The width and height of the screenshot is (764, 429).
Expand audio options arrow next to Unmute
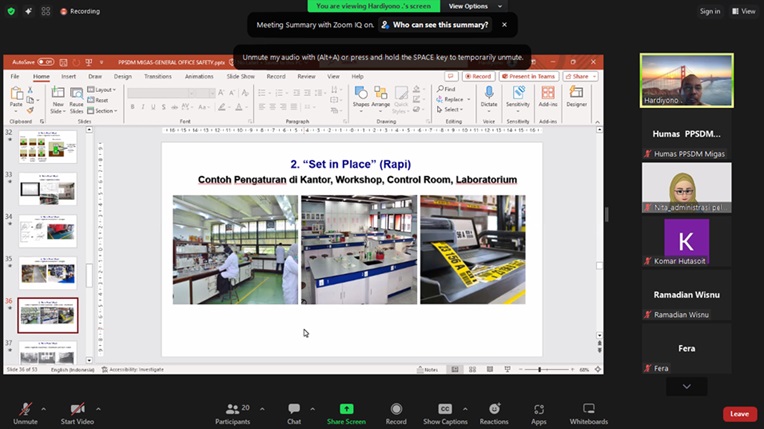[43, 409]
